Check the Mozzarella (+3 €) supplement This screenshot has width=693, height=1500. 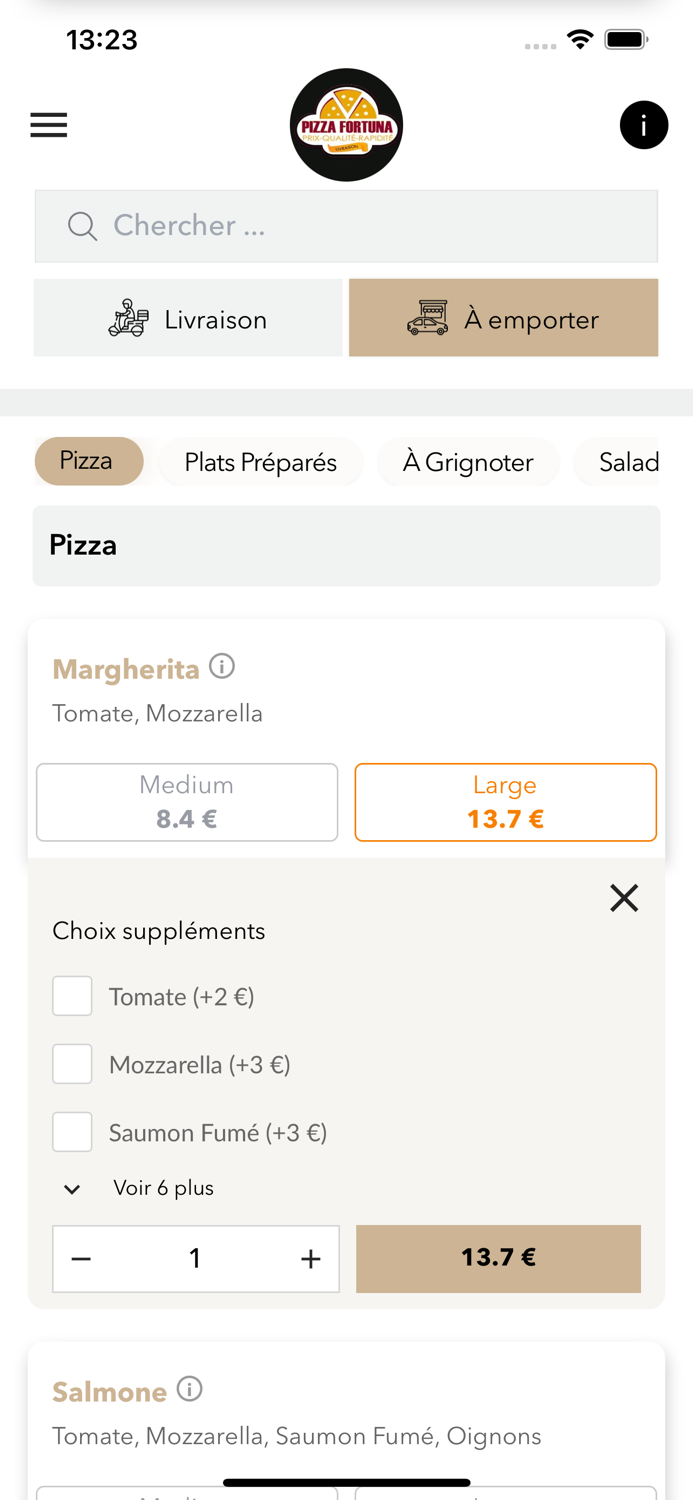coord(72,1063)
